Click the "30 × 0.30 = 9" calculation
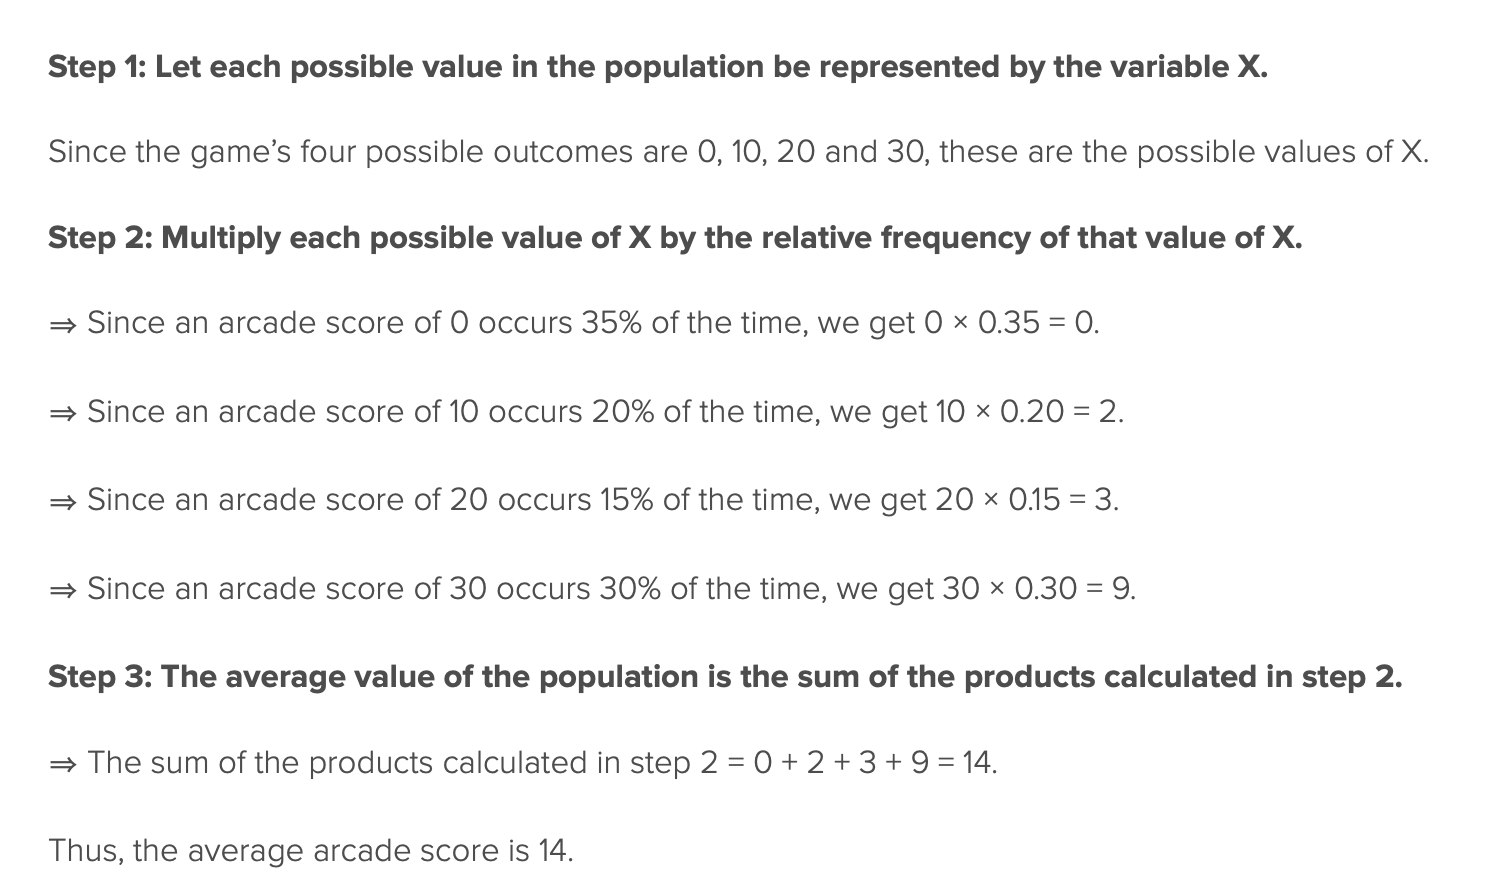The image size is (1512, 894). click(1038, 589)
